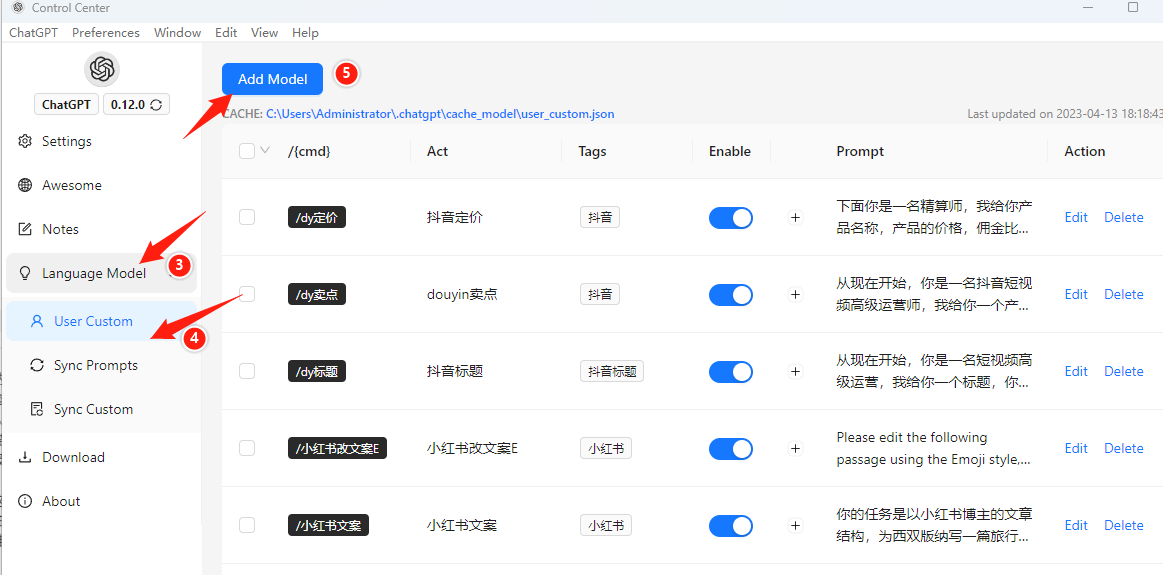Click the 抖音标题 tag label
Viewport: 1163px width, 575px height.
point(612,371)
